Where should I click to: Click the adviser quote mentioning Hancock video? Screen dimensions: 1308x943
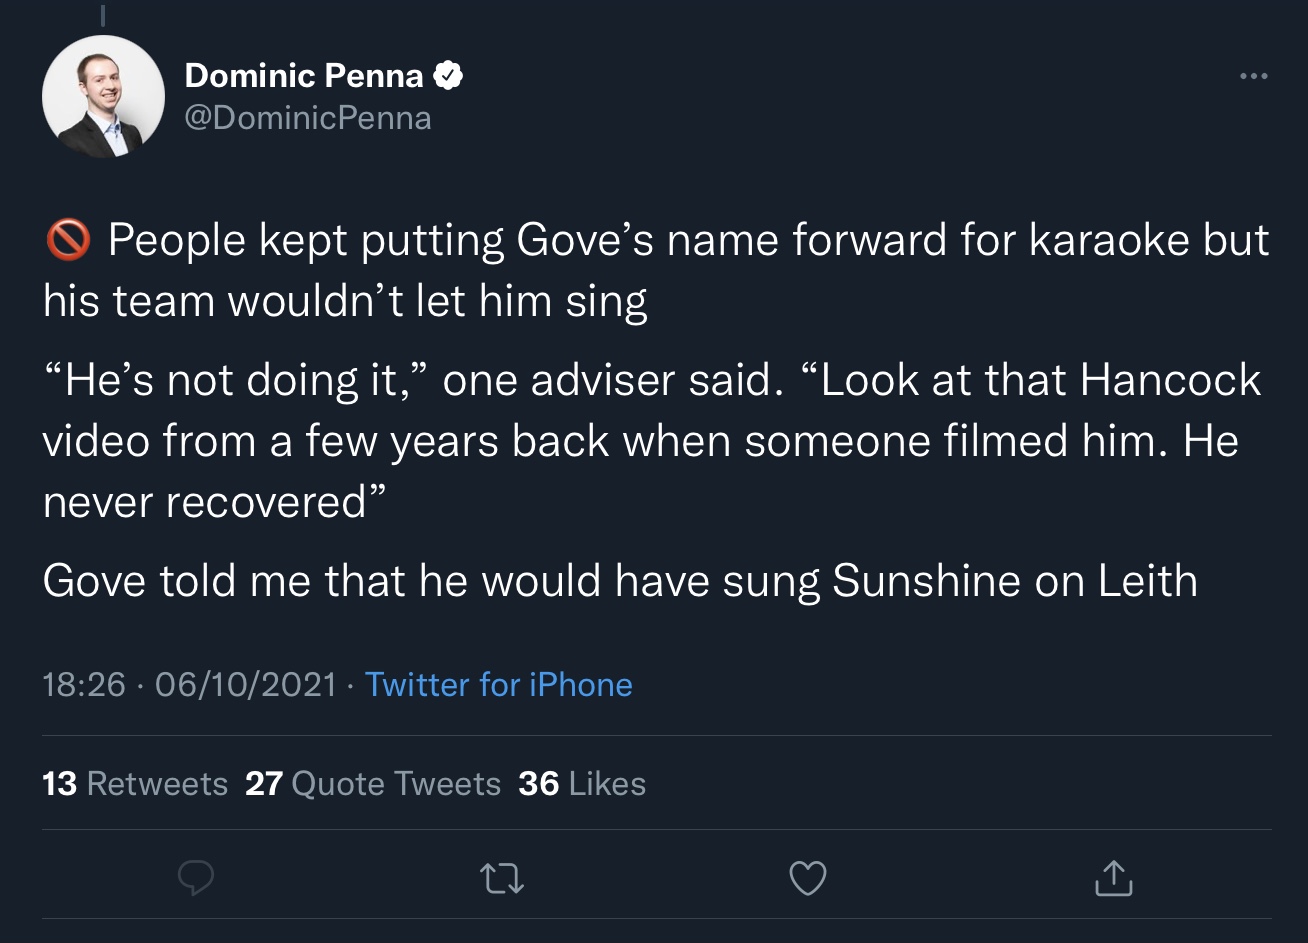[652, 441]
